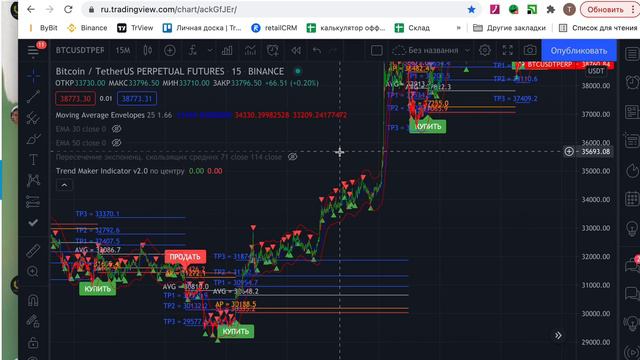The width and height of the screenshot is (640, 360).
Task: Open the TradingView hamburger menu
Action: (x=33, y=50)
